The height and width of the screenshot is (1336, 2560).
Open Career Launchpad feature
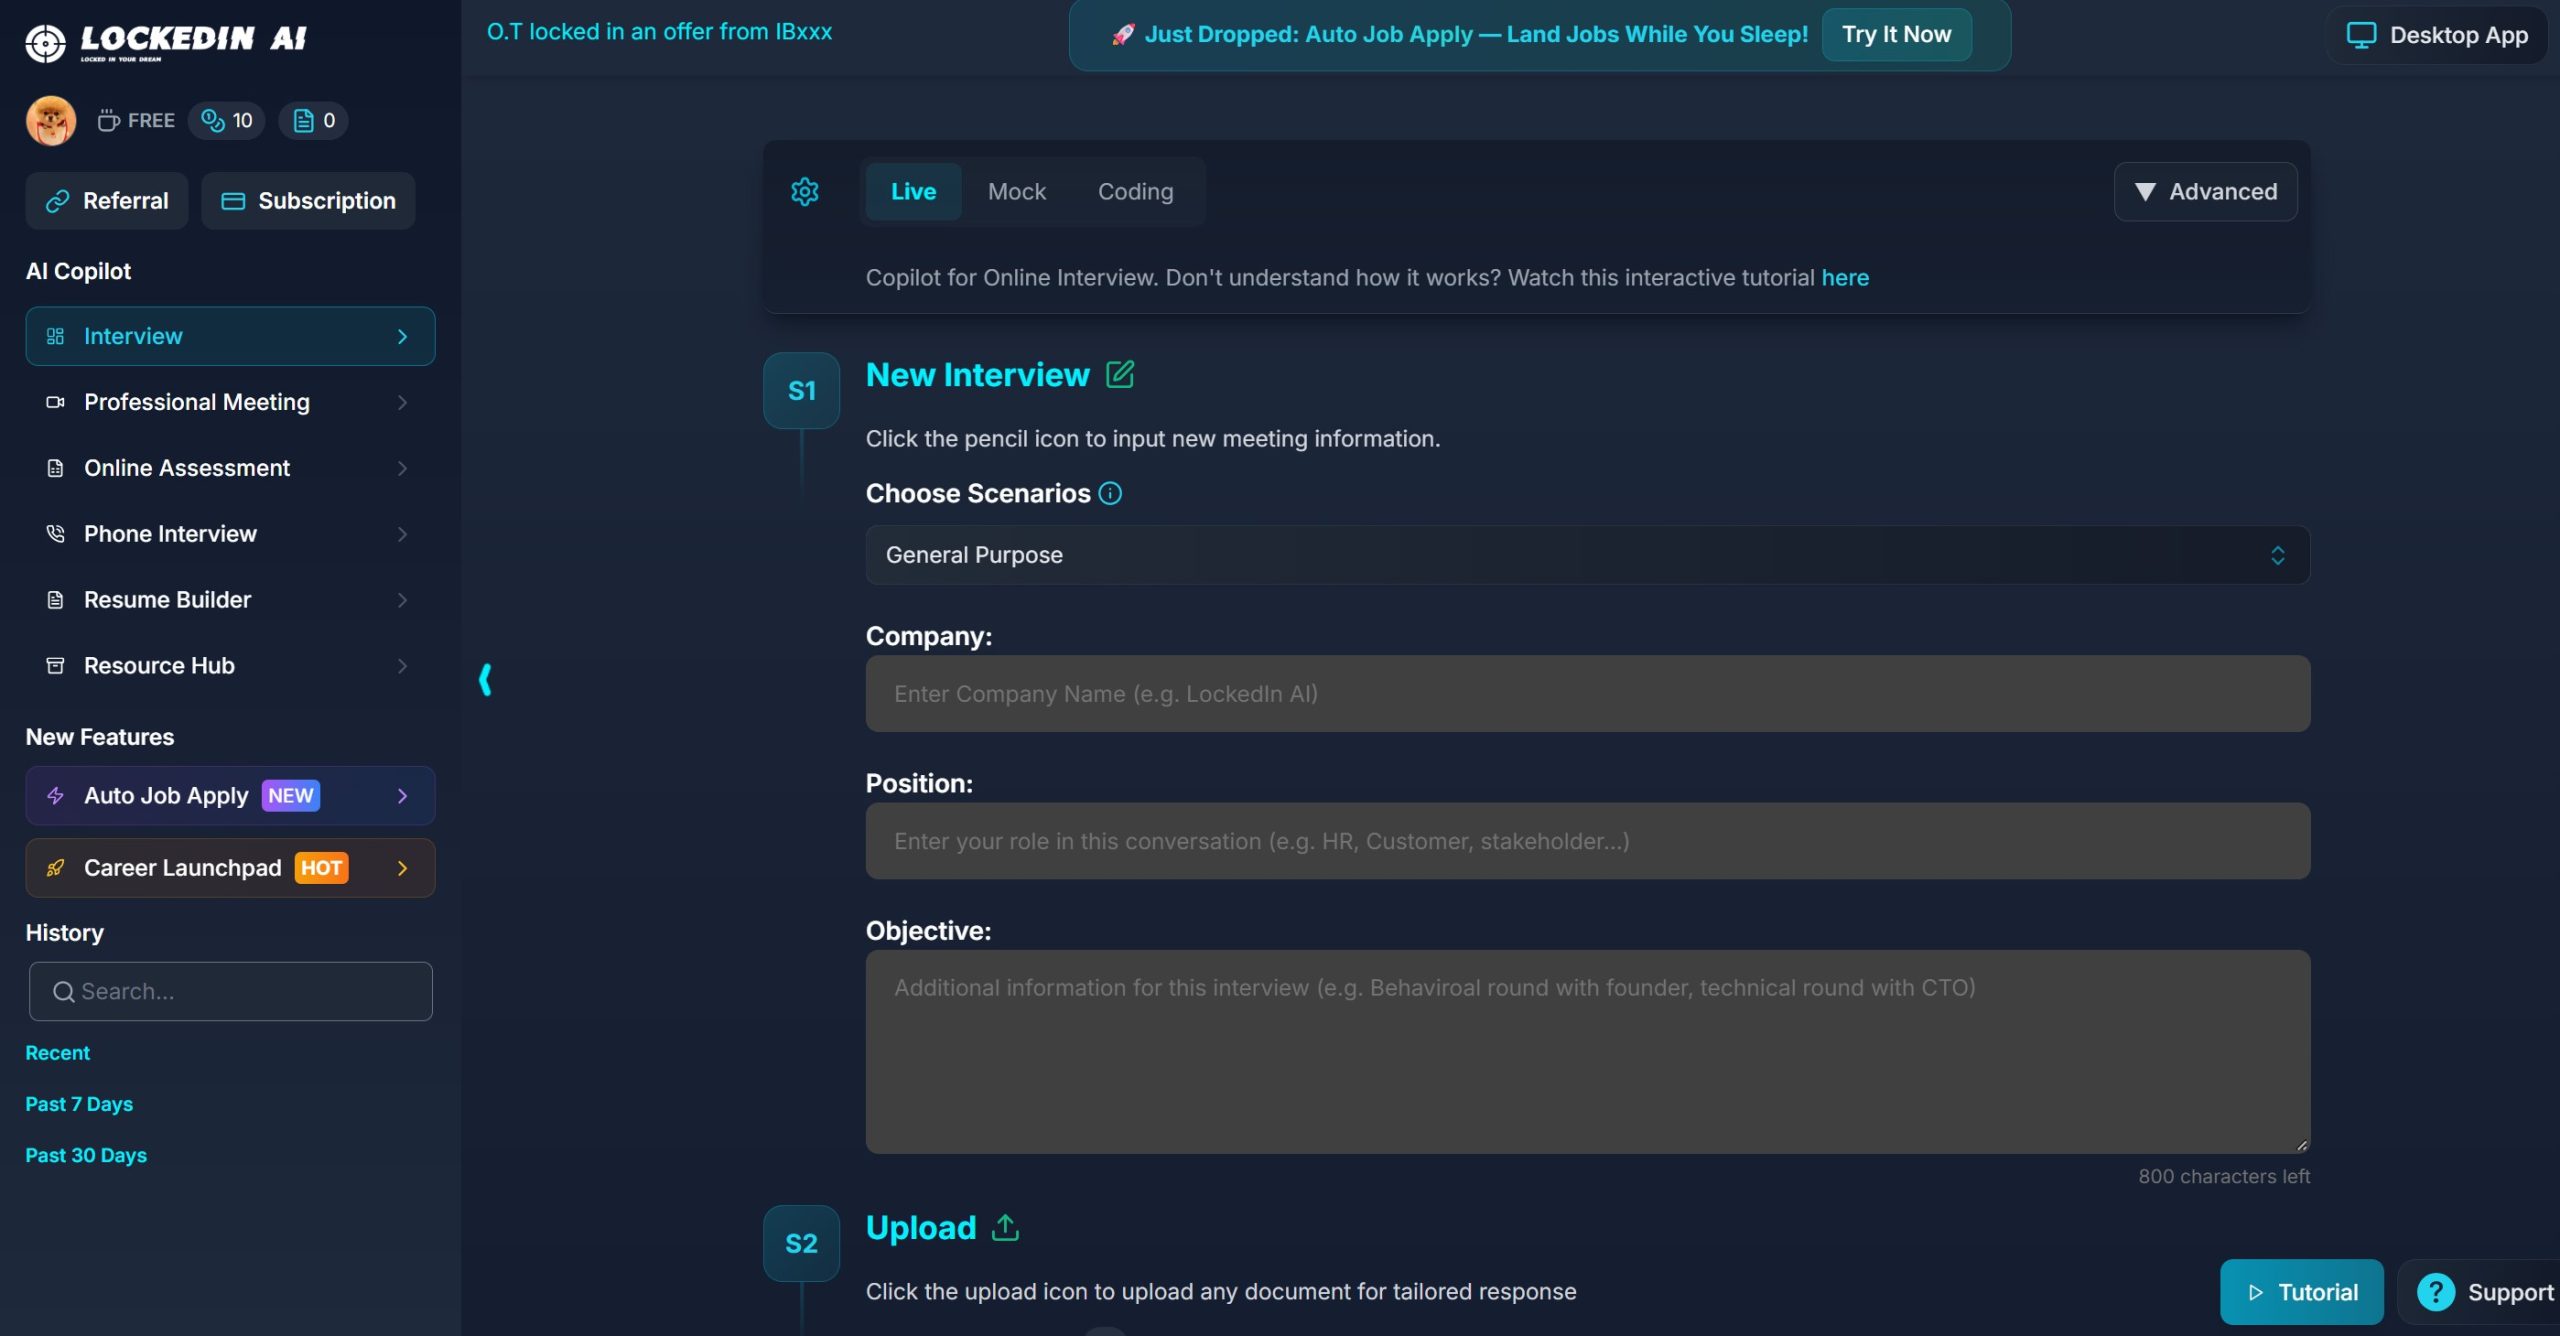click(x=230, y=868)
